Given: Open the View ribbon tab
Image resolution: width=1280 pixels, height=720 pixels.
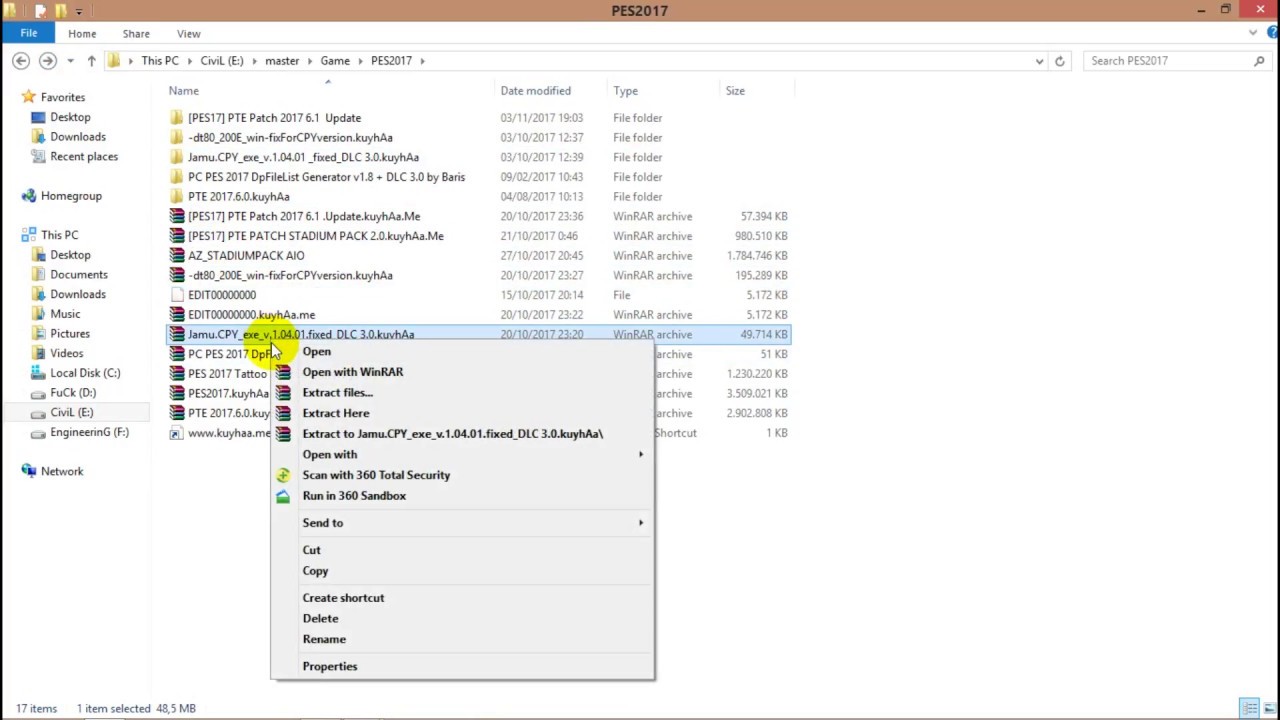Looking at the screenshot, I should click(x=188, y=34).
